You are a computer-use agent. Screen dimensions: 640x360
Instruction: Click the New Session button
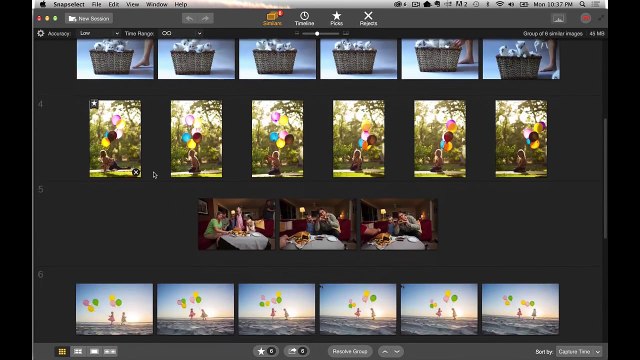pyautogui.click(x=89, y=18)
